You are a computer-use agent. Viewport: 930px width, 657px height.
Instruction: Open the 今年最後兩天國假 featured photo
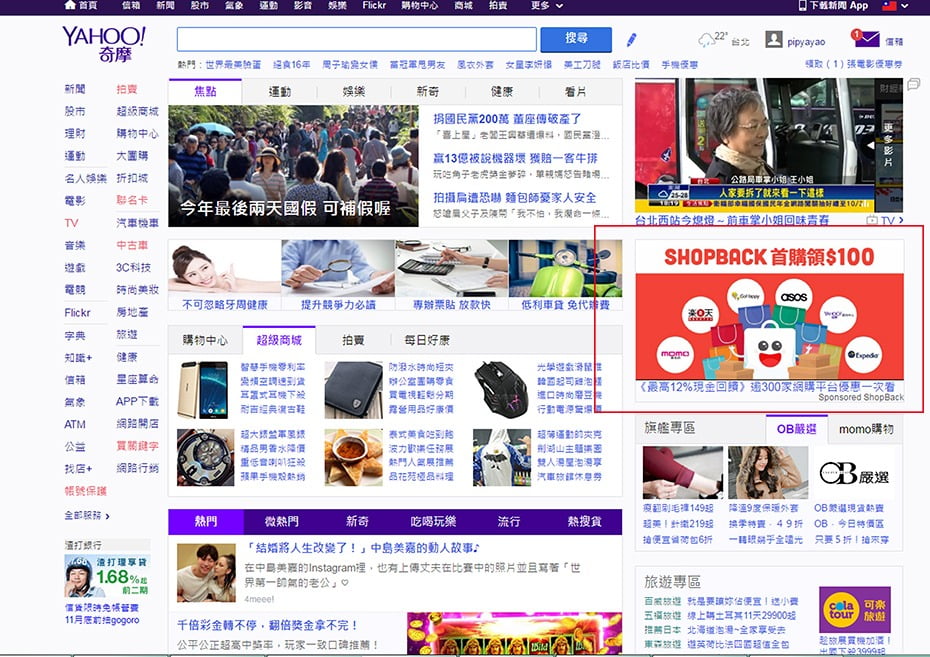tap(293, 166)
